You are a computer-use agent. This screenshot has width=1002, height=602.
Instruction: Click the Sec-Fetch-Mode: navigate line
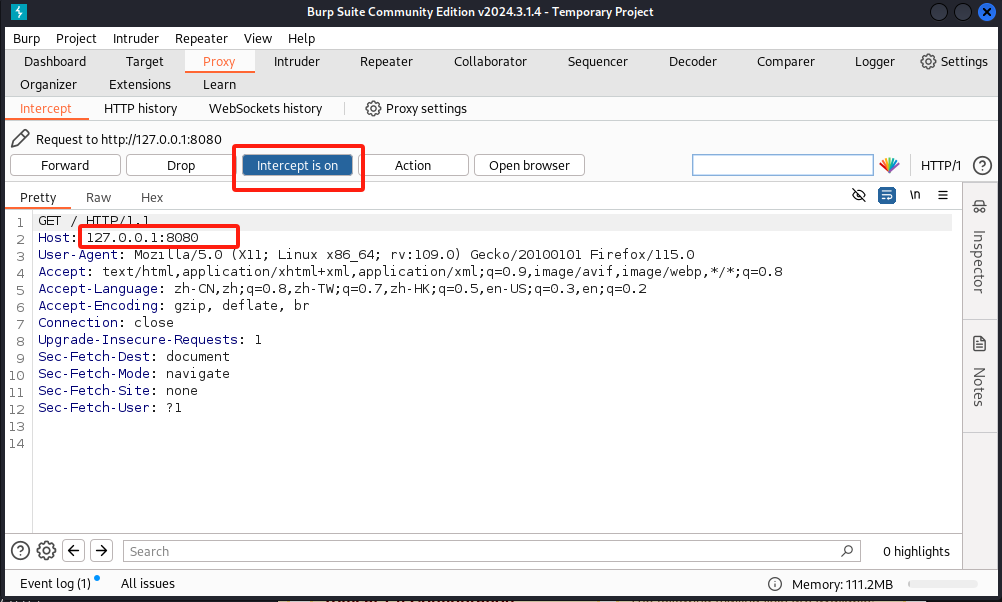[x=134, y=373]
